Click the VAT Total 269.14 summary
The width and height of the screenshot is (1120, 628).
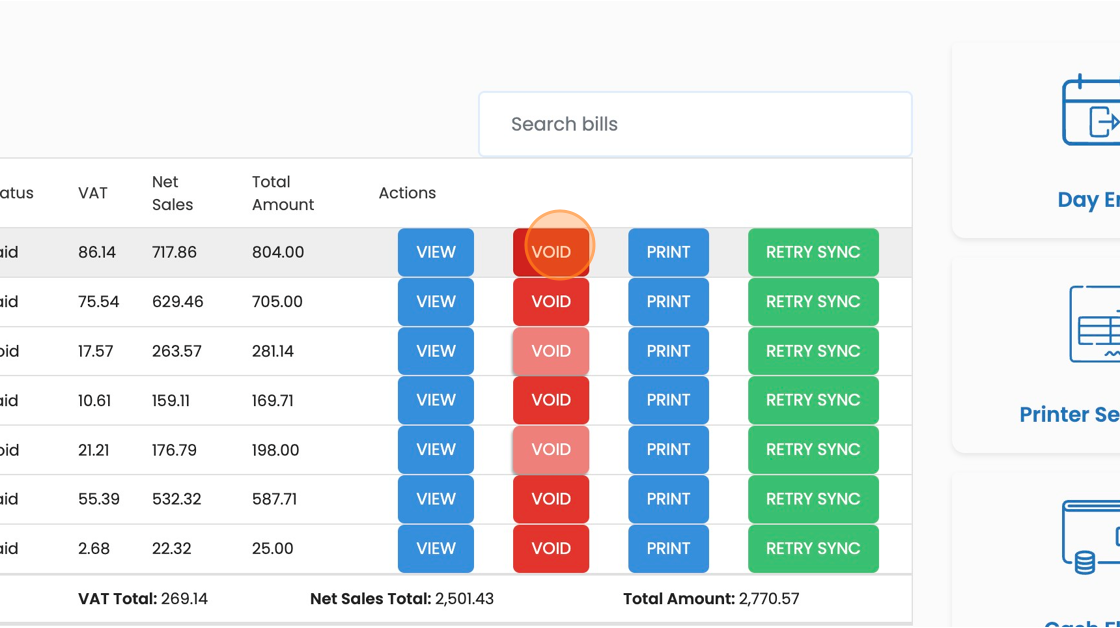(x=143, y=599)
